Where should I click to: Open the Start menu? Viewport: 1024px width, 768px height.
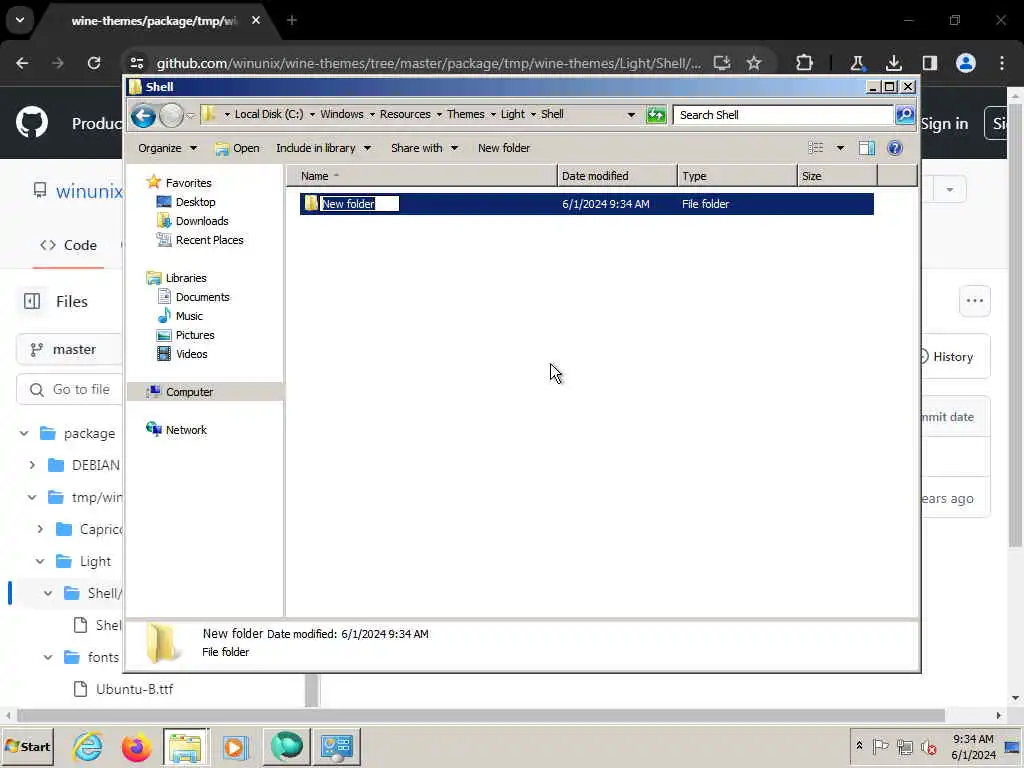point(27,746)
